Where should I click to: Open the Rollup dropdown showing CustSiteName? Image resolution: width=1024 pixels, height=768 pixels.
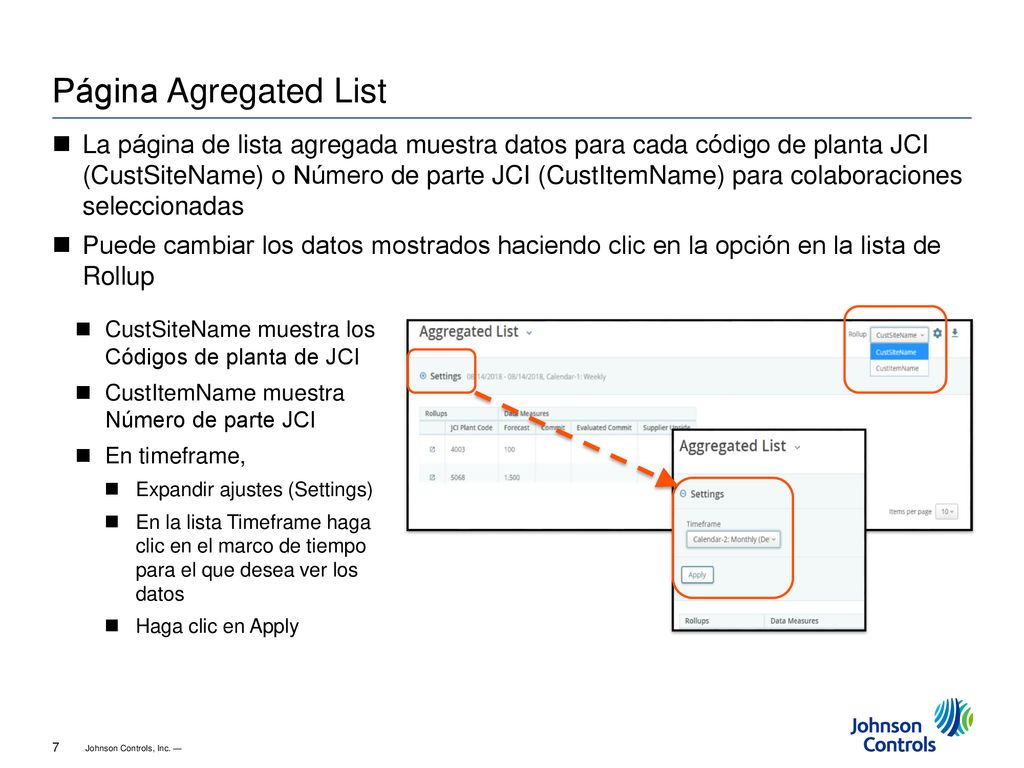click(899, 334)
